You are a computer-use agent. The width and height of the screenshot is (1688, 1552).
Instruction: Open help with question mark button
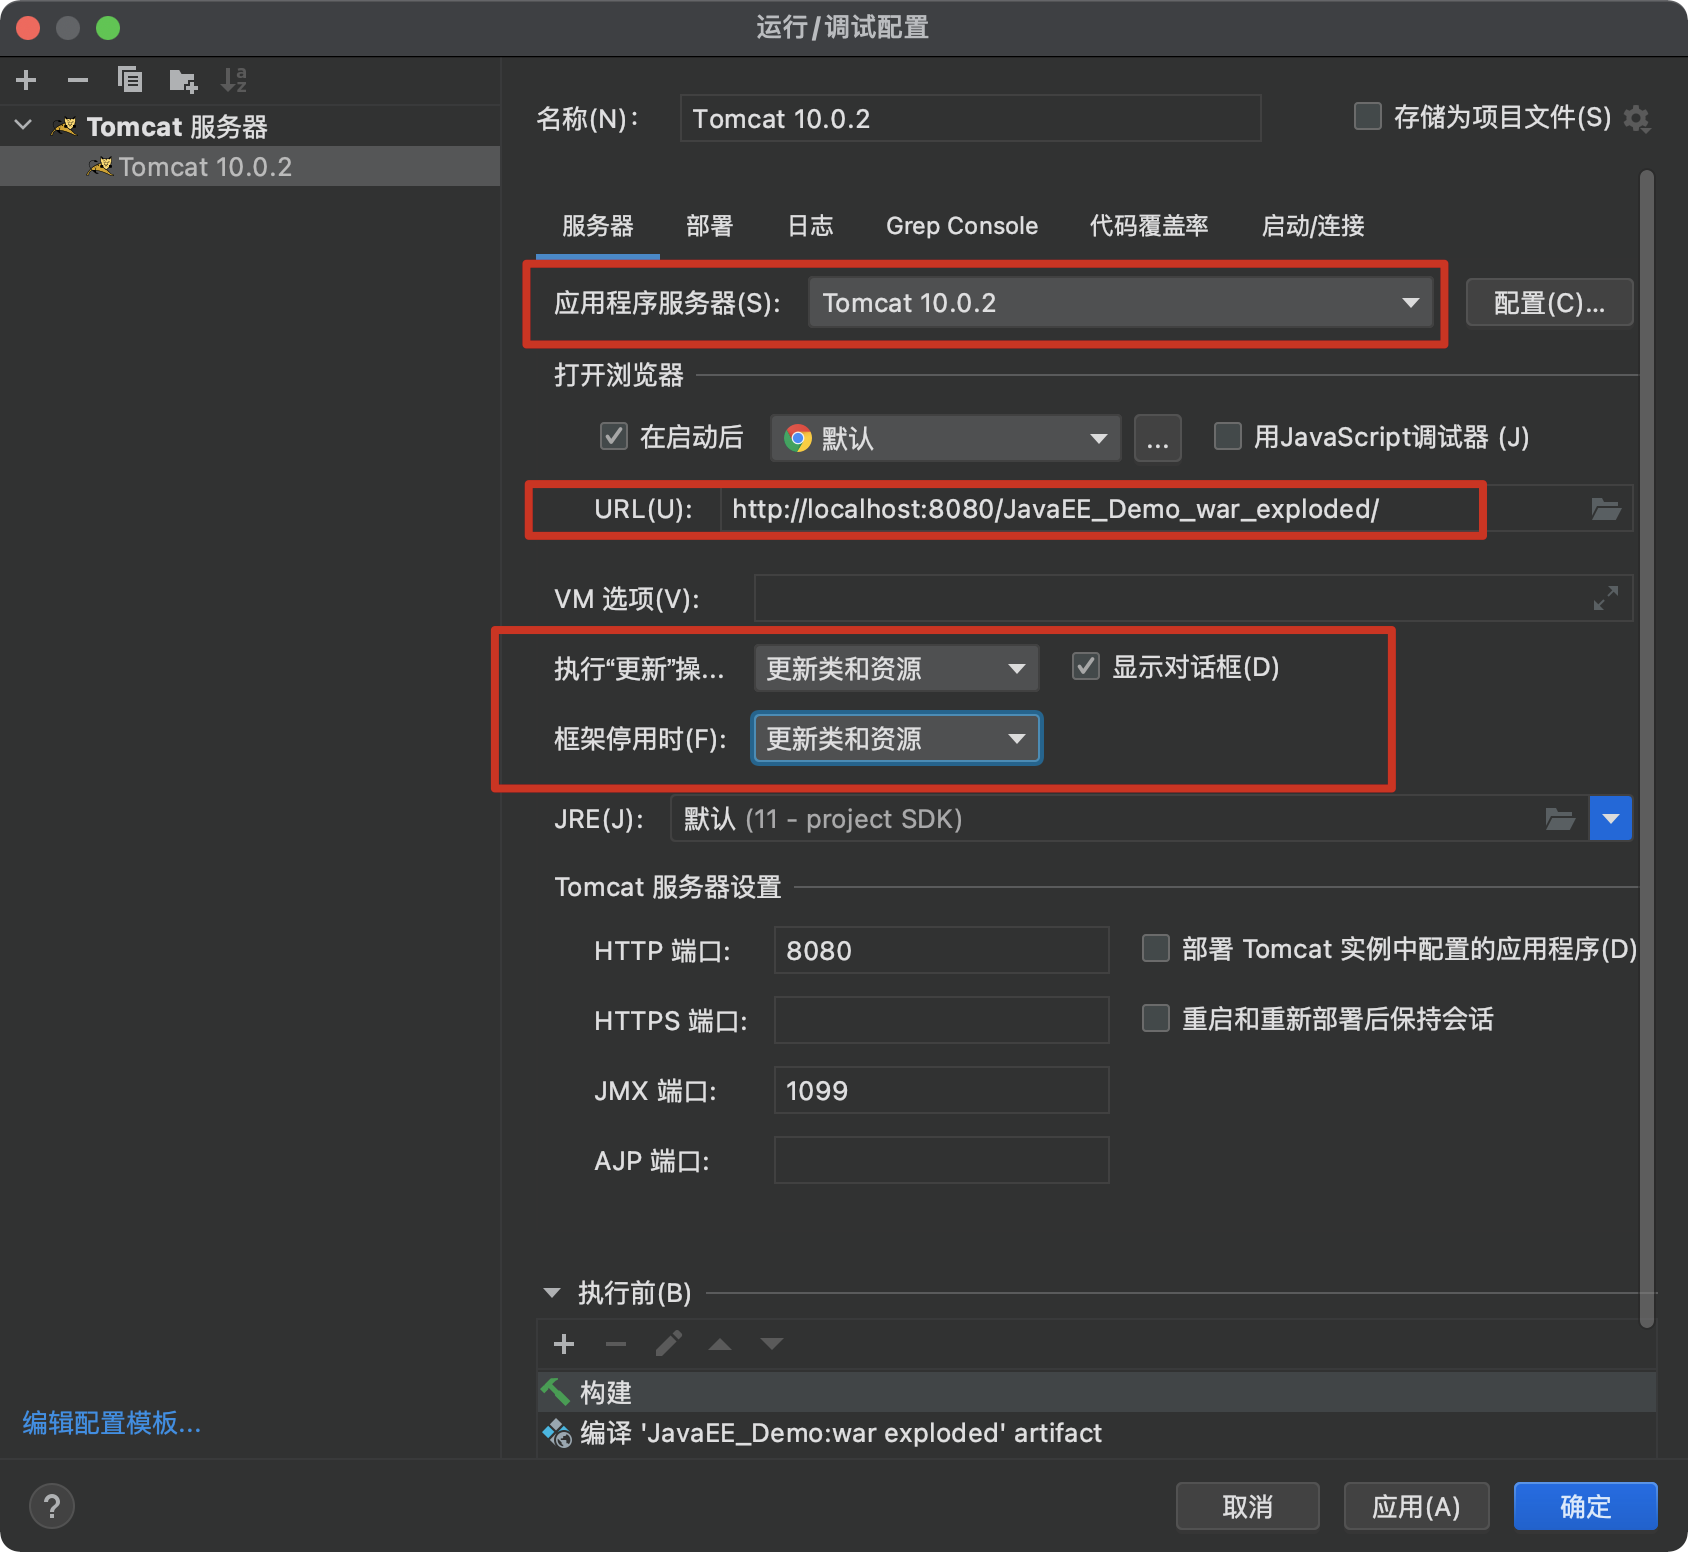(x=52, y=1506)
